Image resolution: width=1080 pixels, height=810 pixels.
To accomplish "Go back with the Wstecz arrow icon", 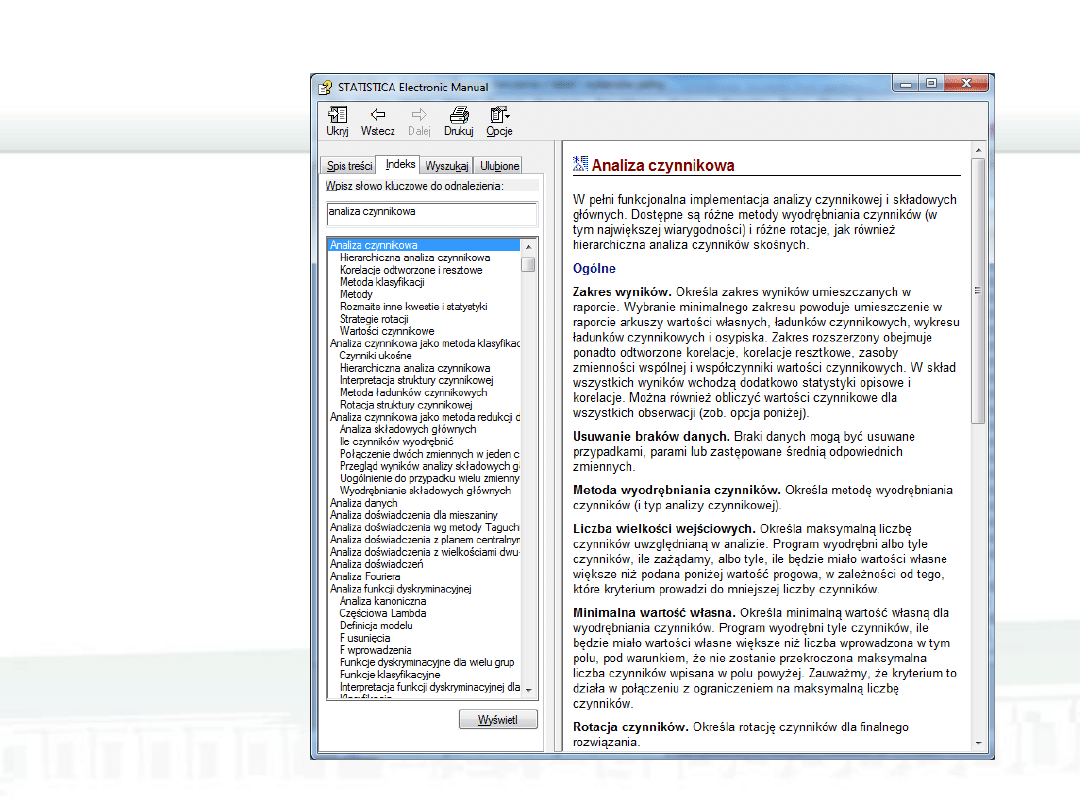I will coord(378,116).
